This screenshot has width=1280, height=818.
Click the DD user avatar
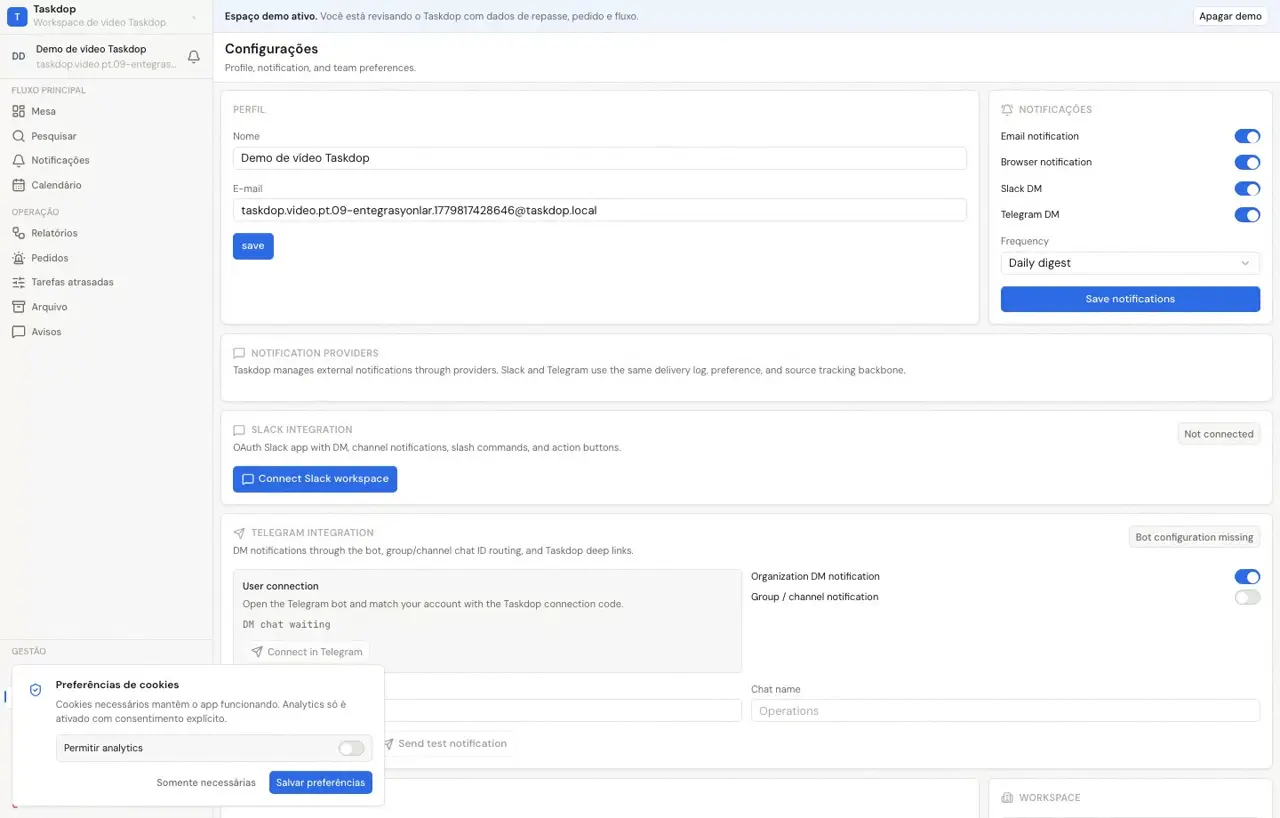click(18, 57)
